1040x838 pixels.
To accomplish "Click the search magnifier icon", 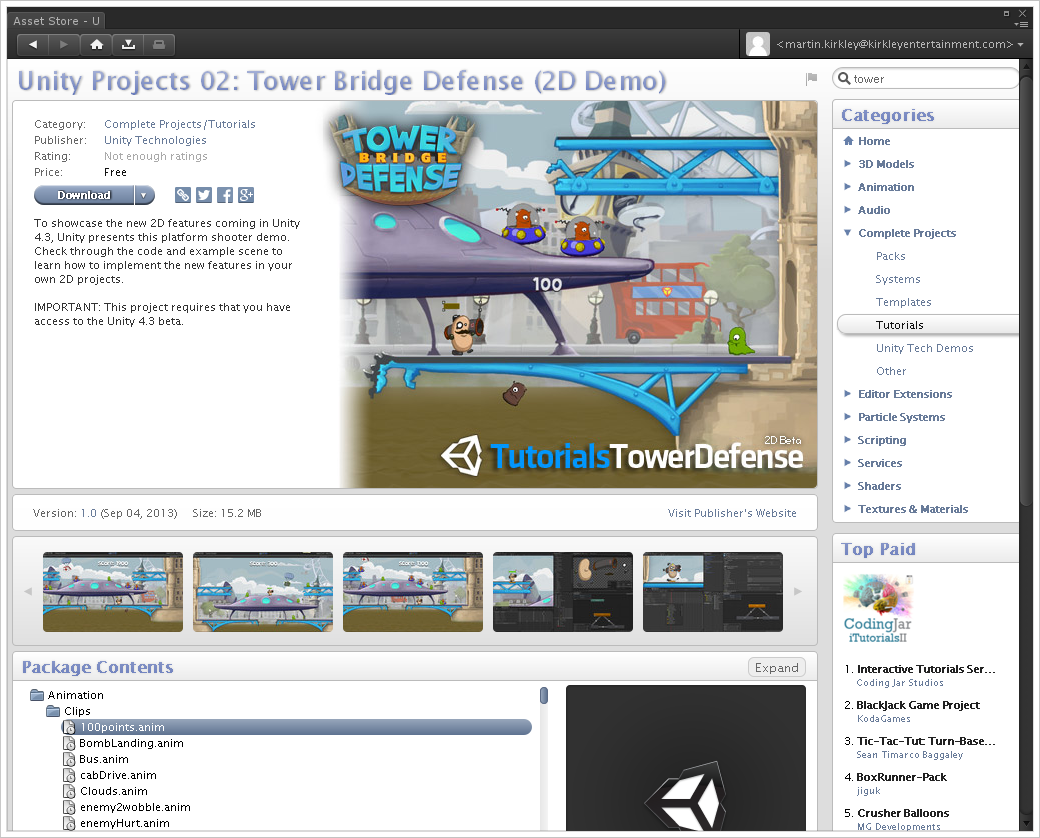I will [x=844, y=78].
